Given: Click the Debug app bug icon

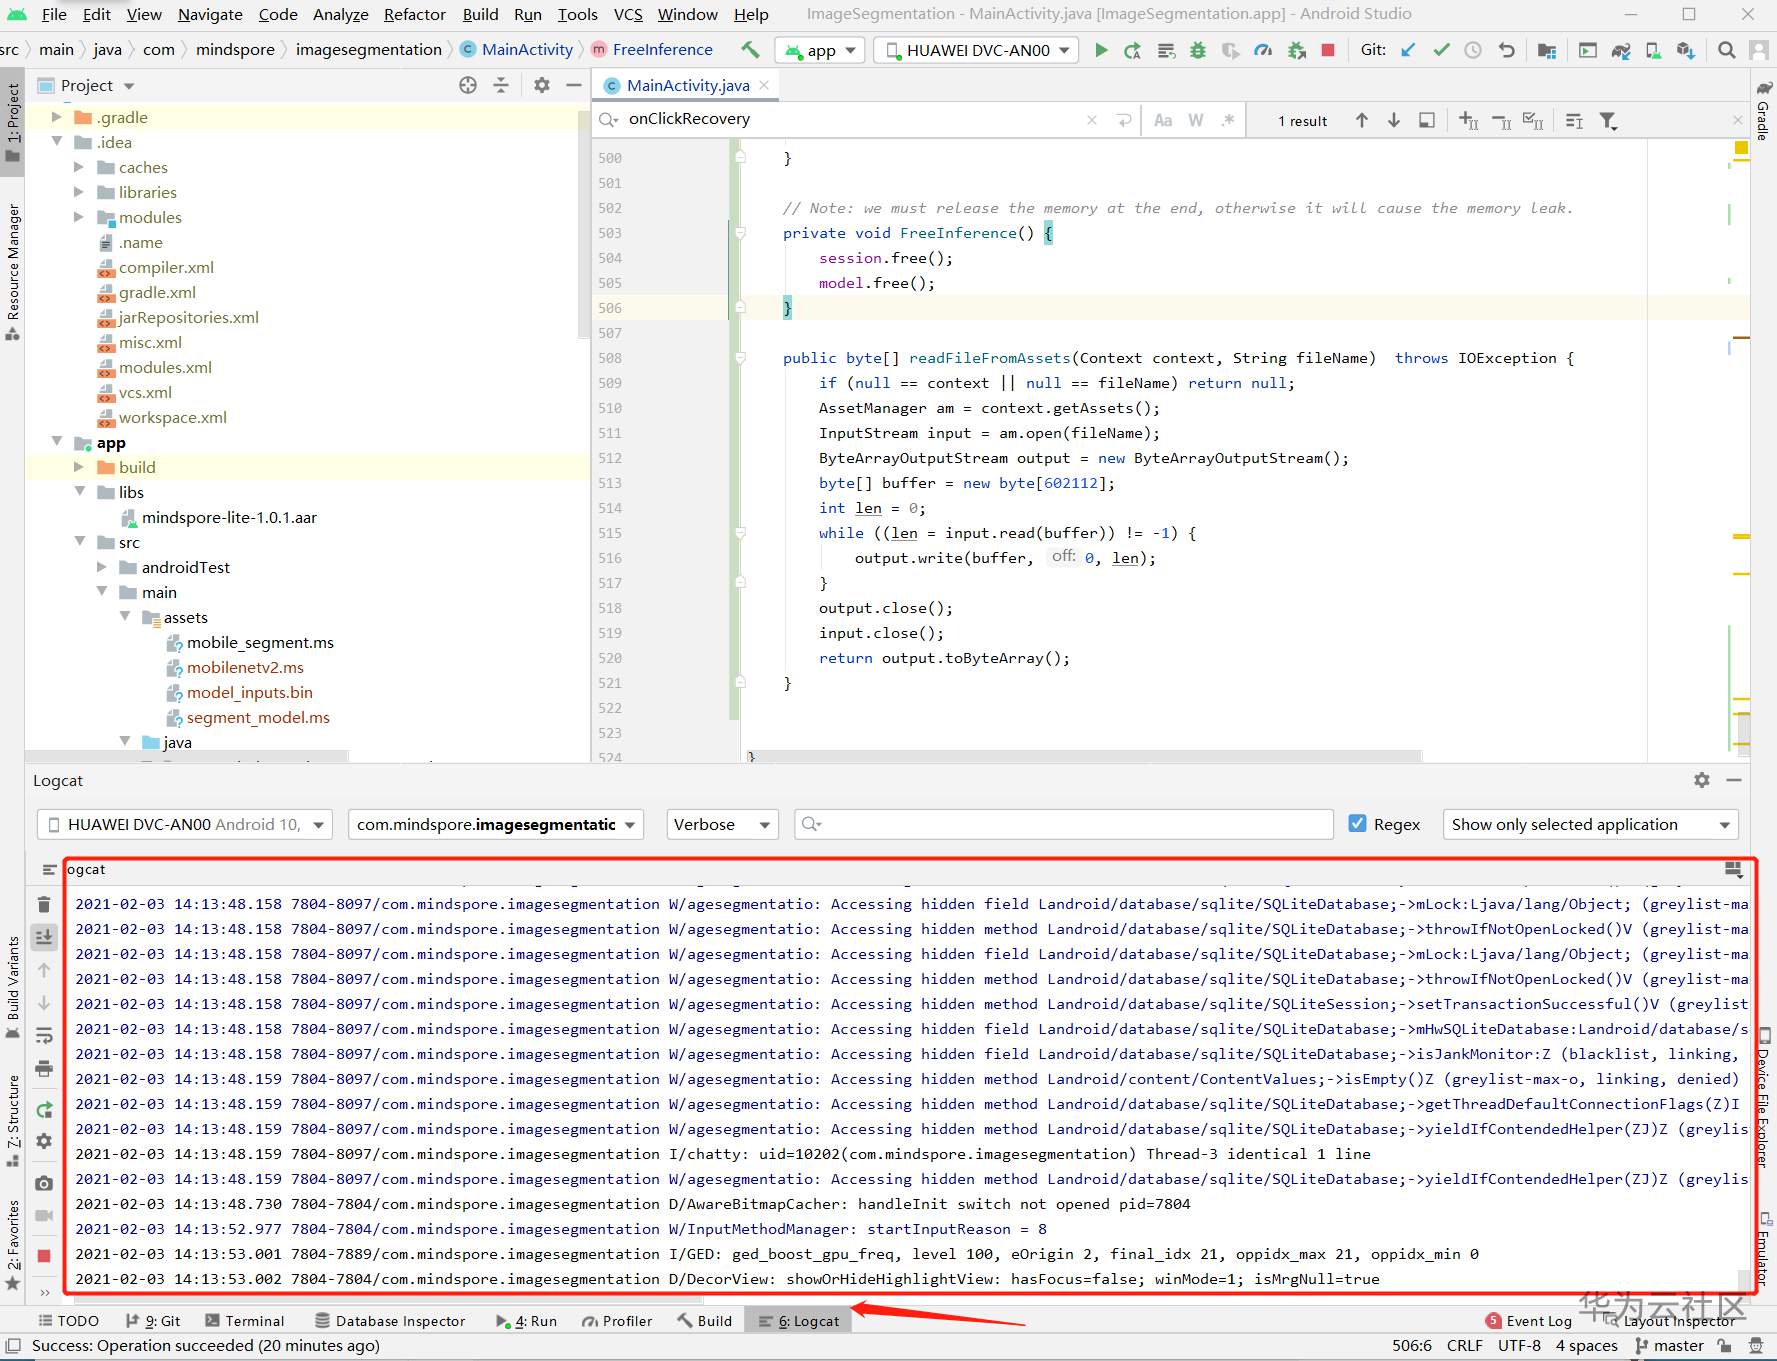Looking at the screenshot, I should [1198, 50].
